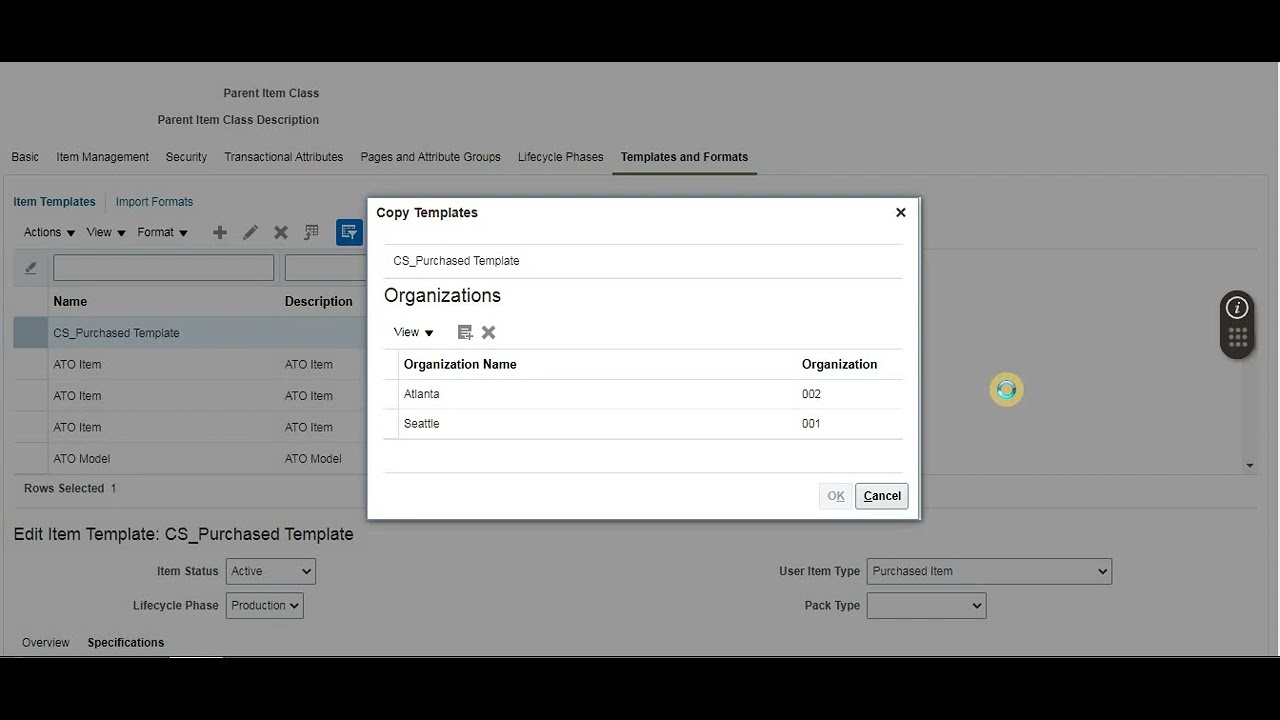
Task: Click the Remove organization X icon in dialog
Action: point(489,332)
